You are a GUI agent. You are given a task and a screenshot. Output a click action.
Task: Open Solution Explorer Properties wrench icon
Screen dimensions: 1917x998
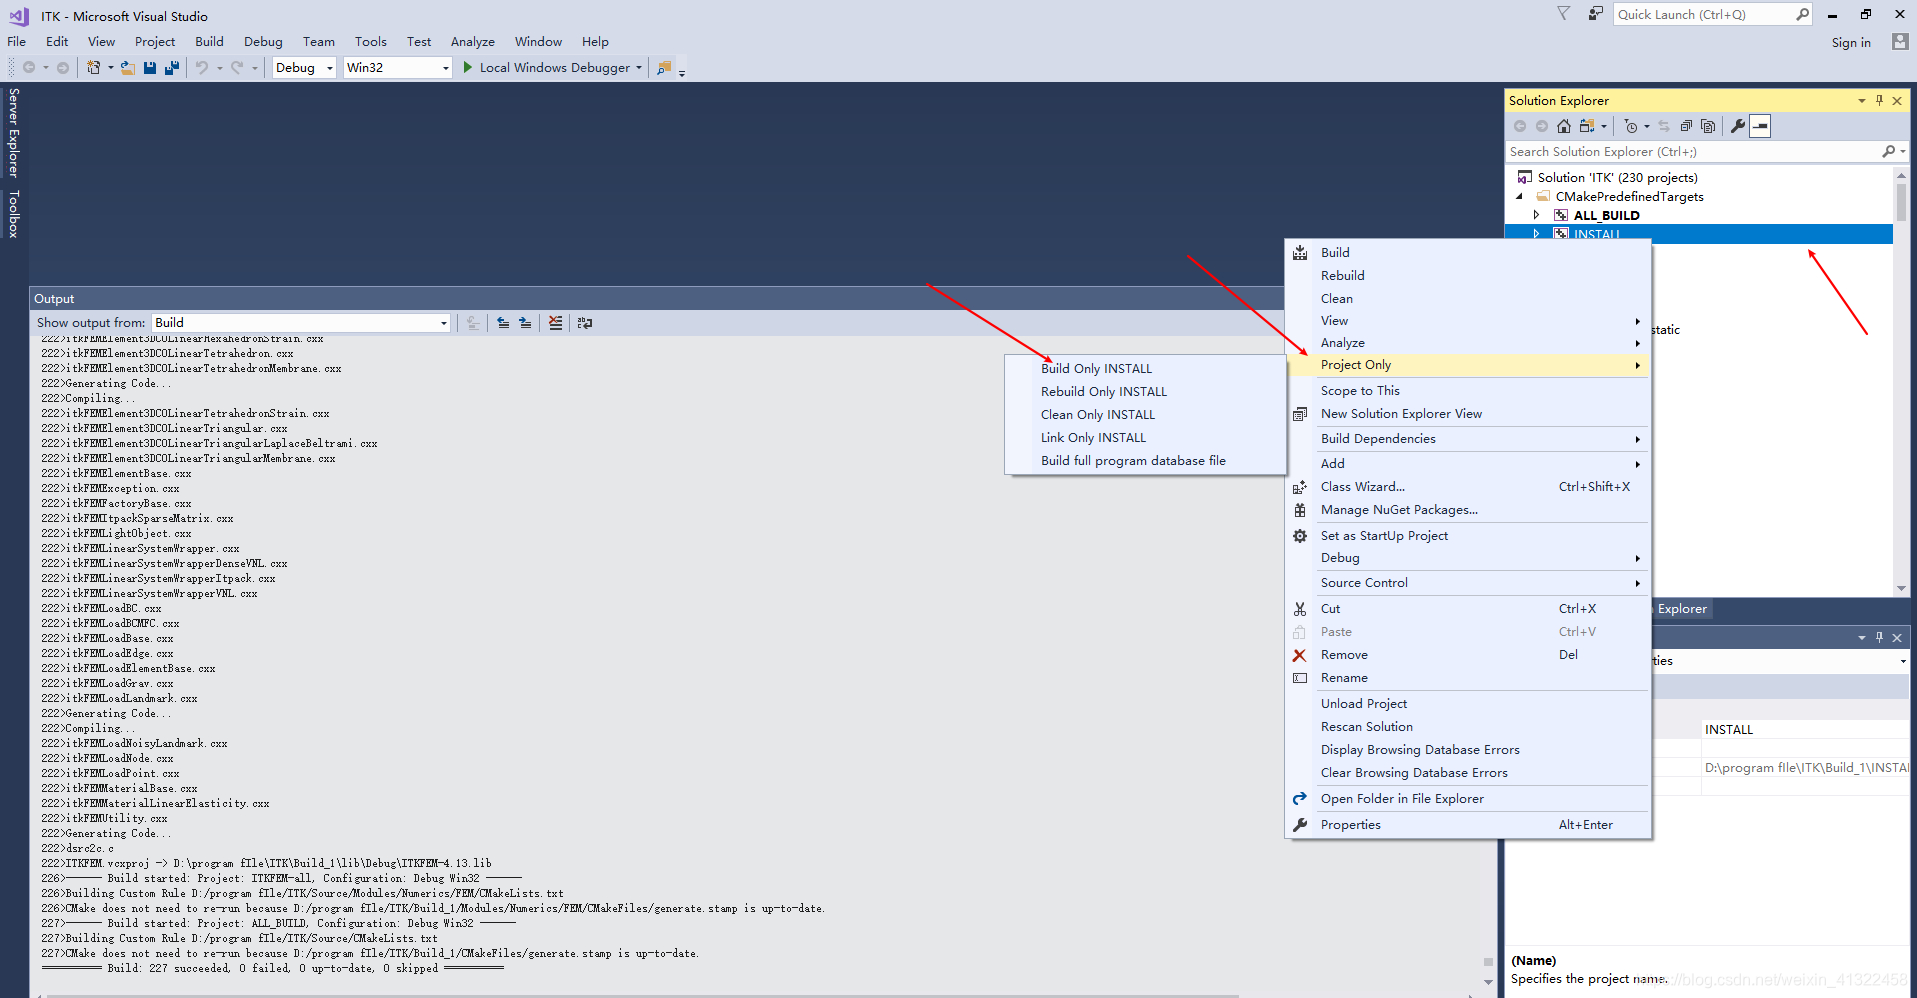[1738, 126]
